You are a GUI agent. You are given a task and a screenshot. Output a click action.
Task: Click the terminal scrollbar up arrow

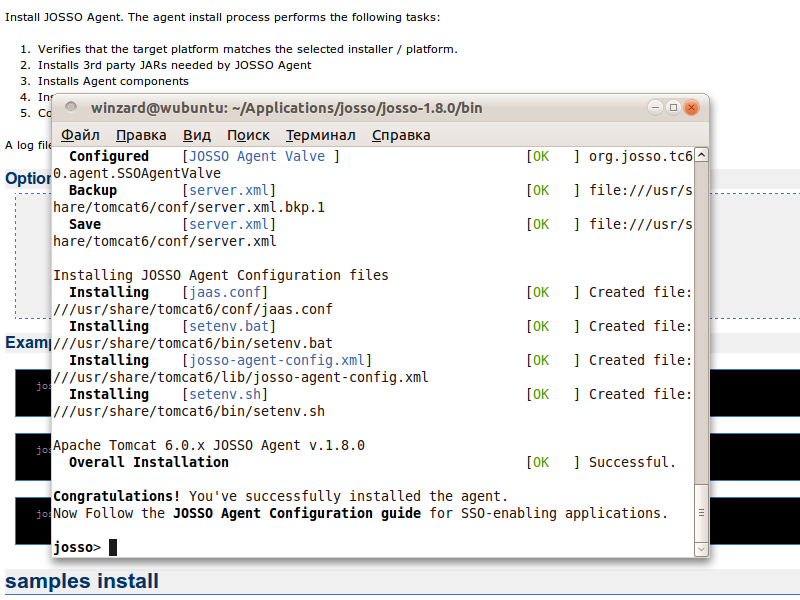coord(702,155)
